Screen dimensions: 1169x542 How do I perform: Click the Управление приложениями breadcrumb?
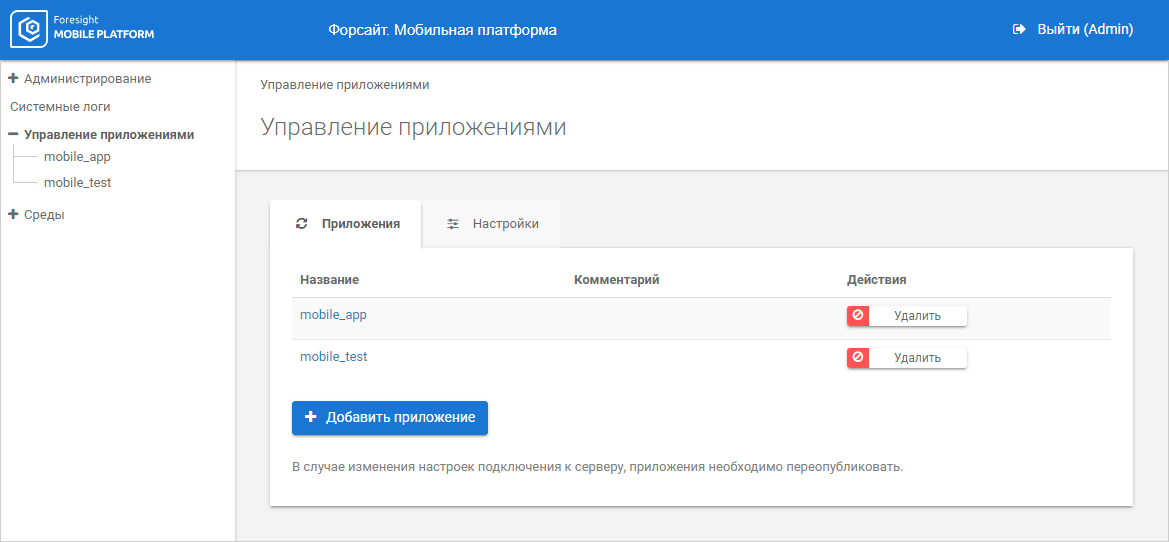pyautogui.click(x=344, y=84)
